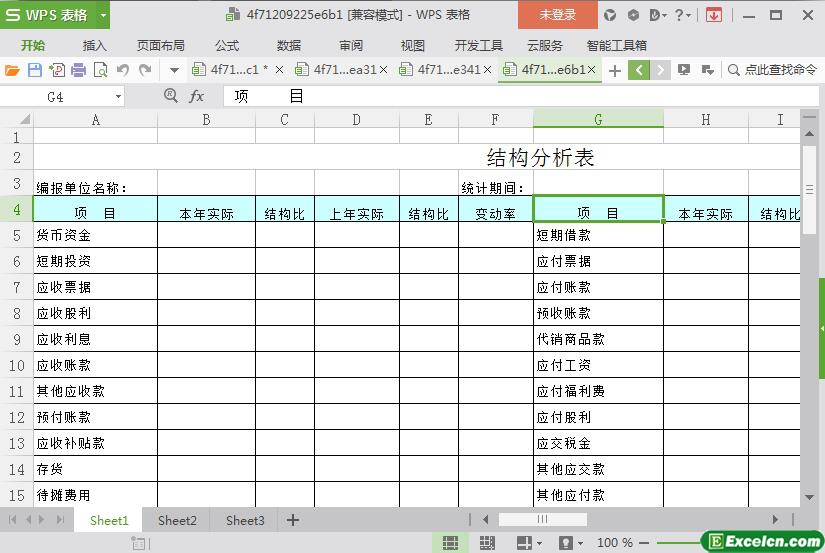Select column G header
This screenshot has width=825, height=553.
598,119
